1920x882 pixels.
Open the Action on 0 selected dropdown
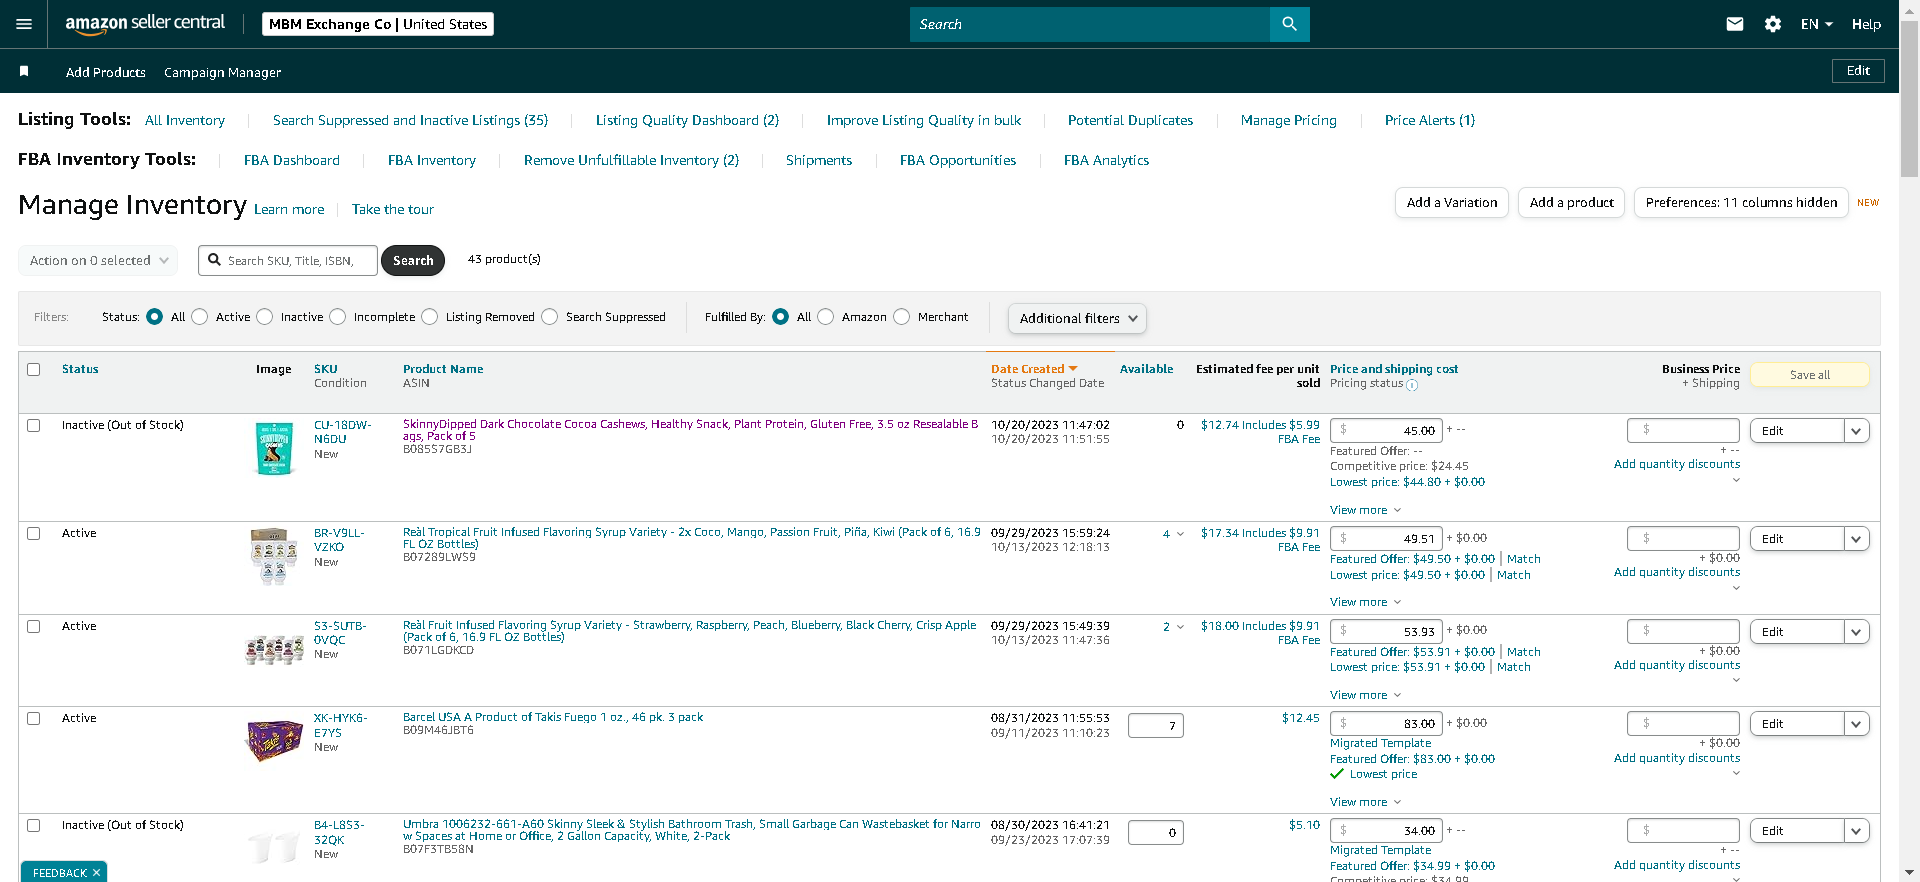coord(98,260)
